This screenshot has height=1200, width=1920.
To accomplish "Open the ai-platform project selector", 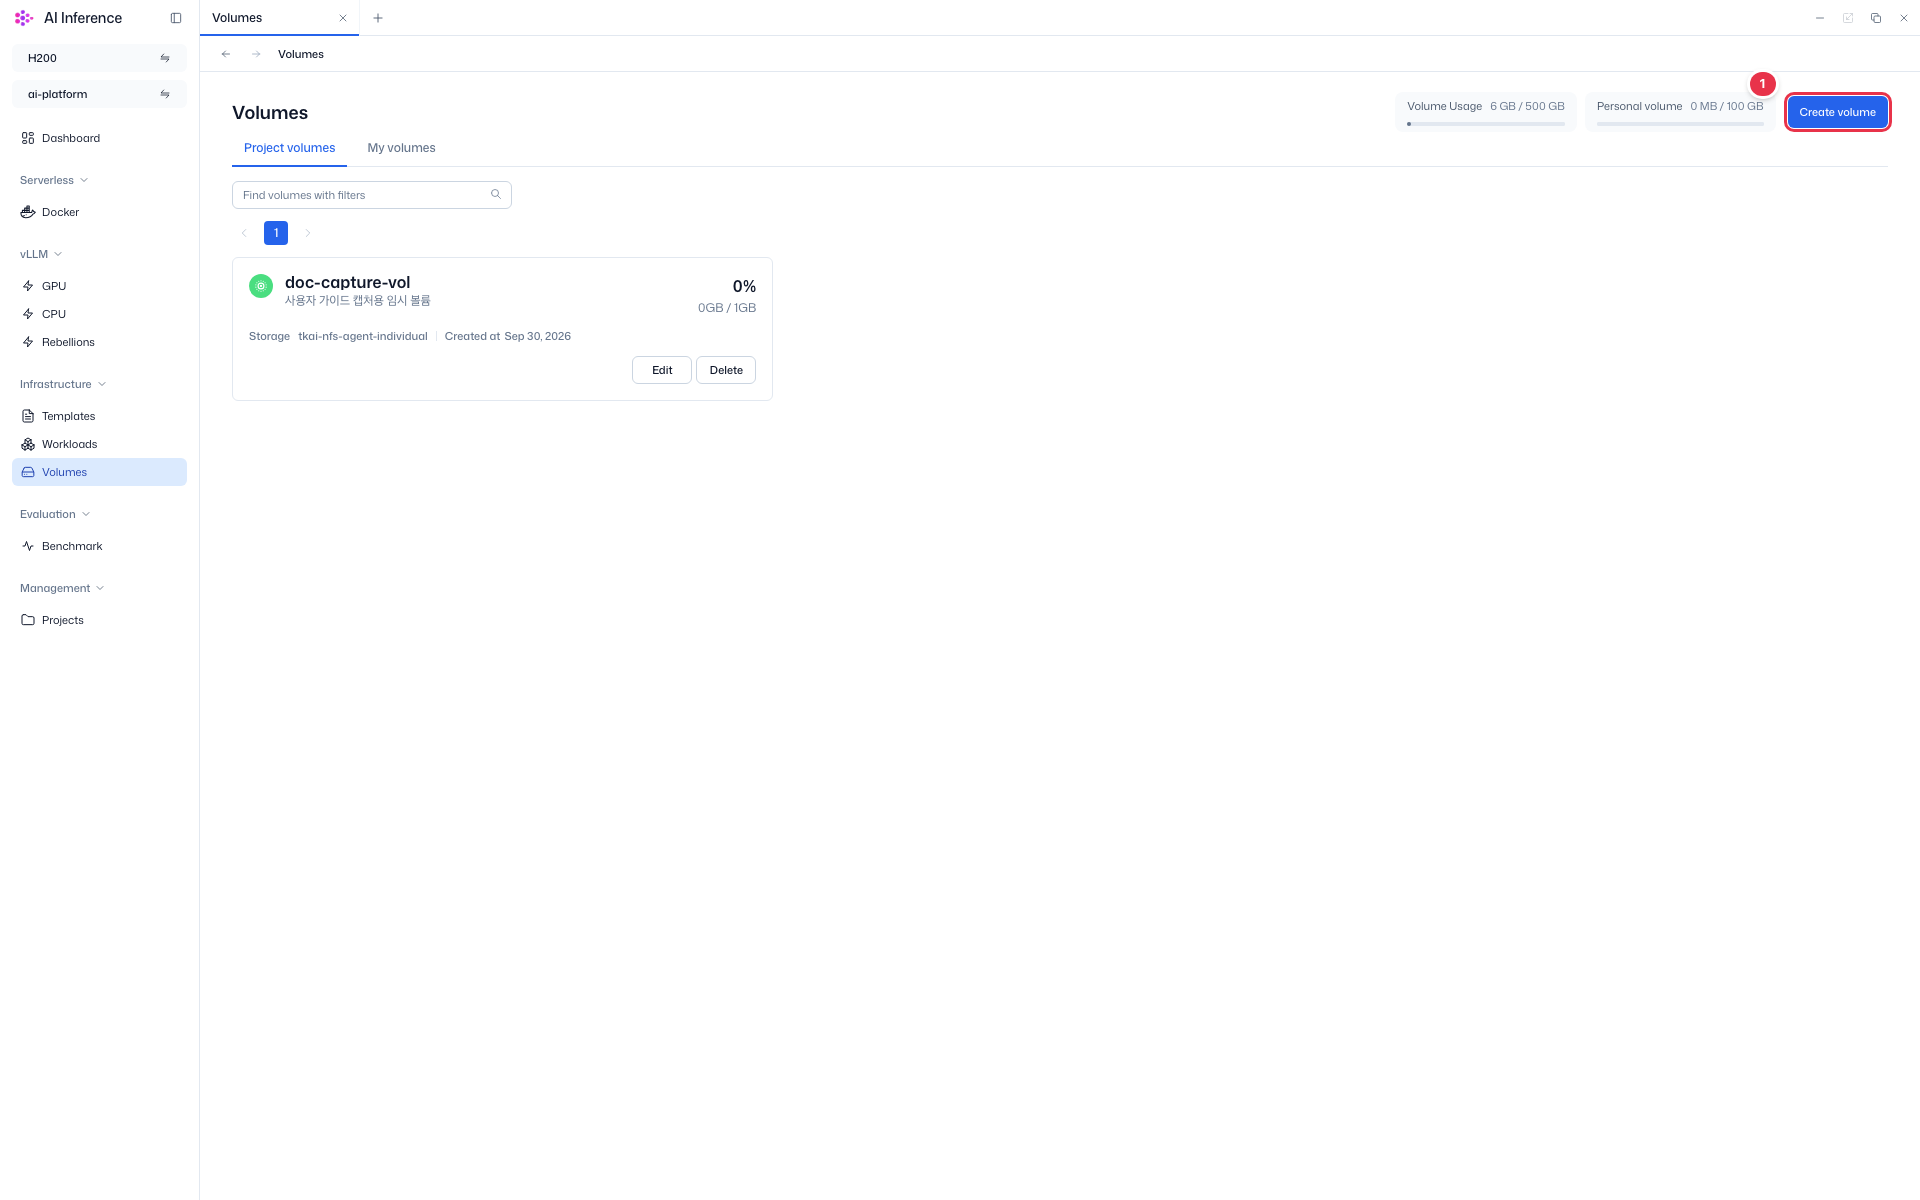I will click(99, 94).
